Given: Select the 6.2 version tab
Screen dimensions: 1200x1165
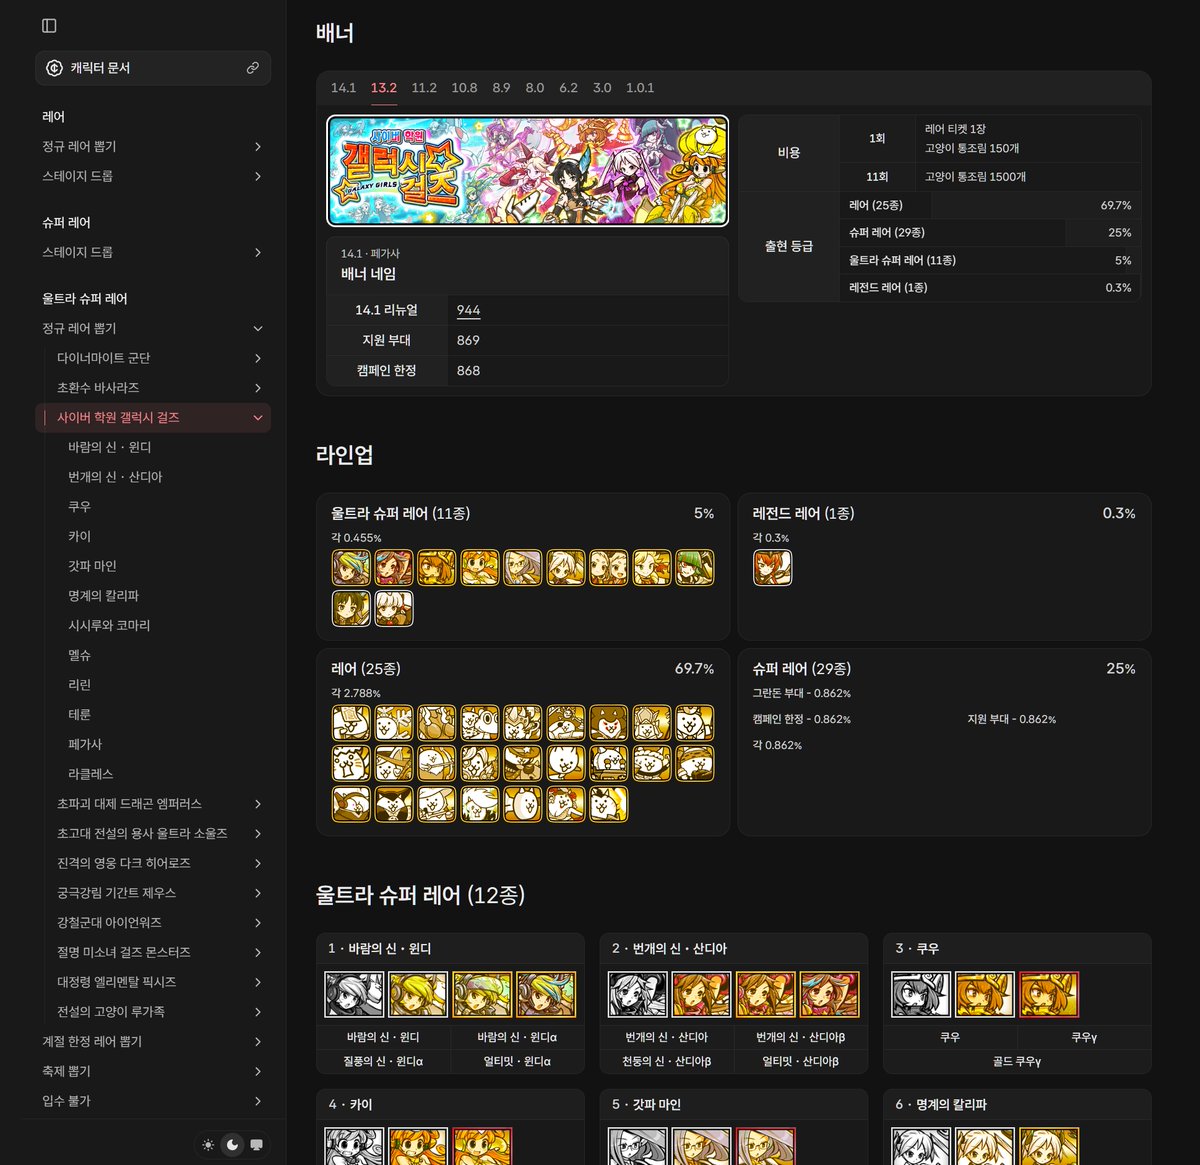Looking at the screenshot, I should (x=568, y=88).
